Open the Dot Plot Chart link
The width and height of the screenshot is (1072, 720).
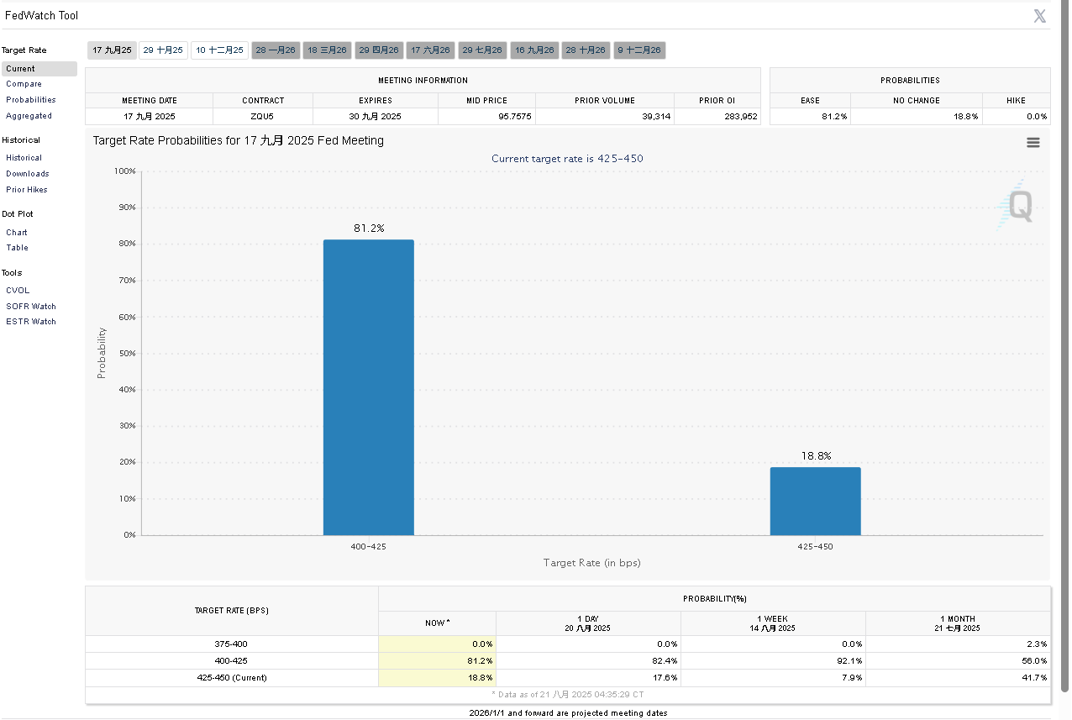click(x=16, y=232)
